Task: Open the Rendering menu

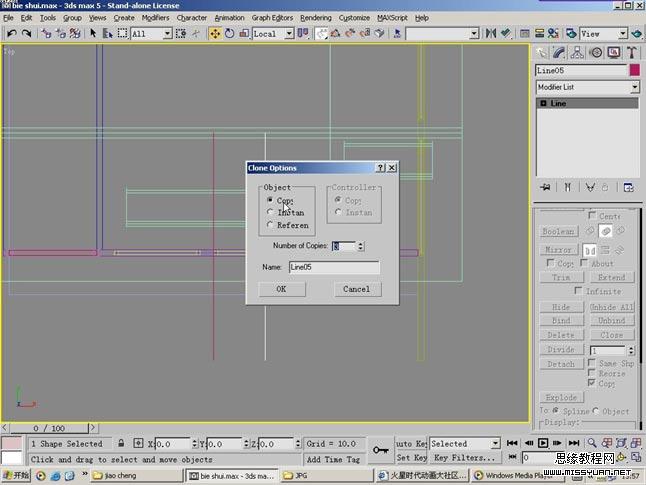Action: tap(316, 18)
